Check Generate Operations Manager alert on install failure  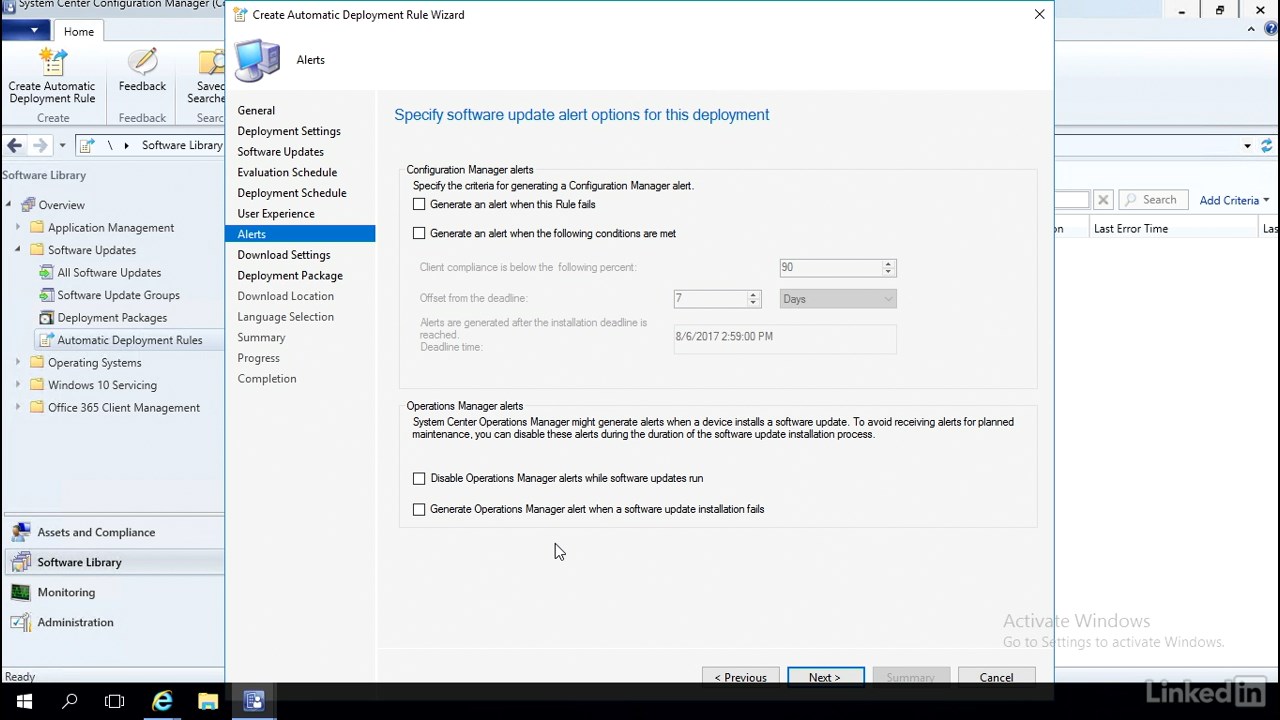[419, 509]
